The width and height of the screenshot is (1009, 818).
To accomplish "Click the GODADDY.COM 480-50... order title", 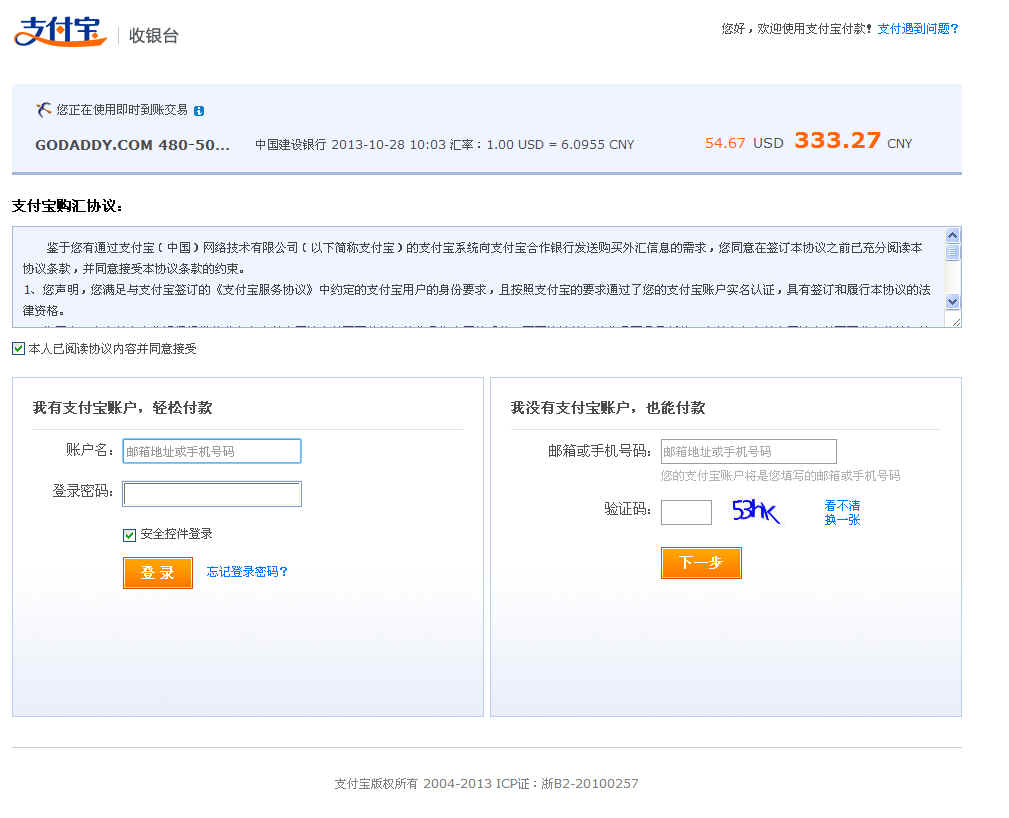I will click(132, 145).
